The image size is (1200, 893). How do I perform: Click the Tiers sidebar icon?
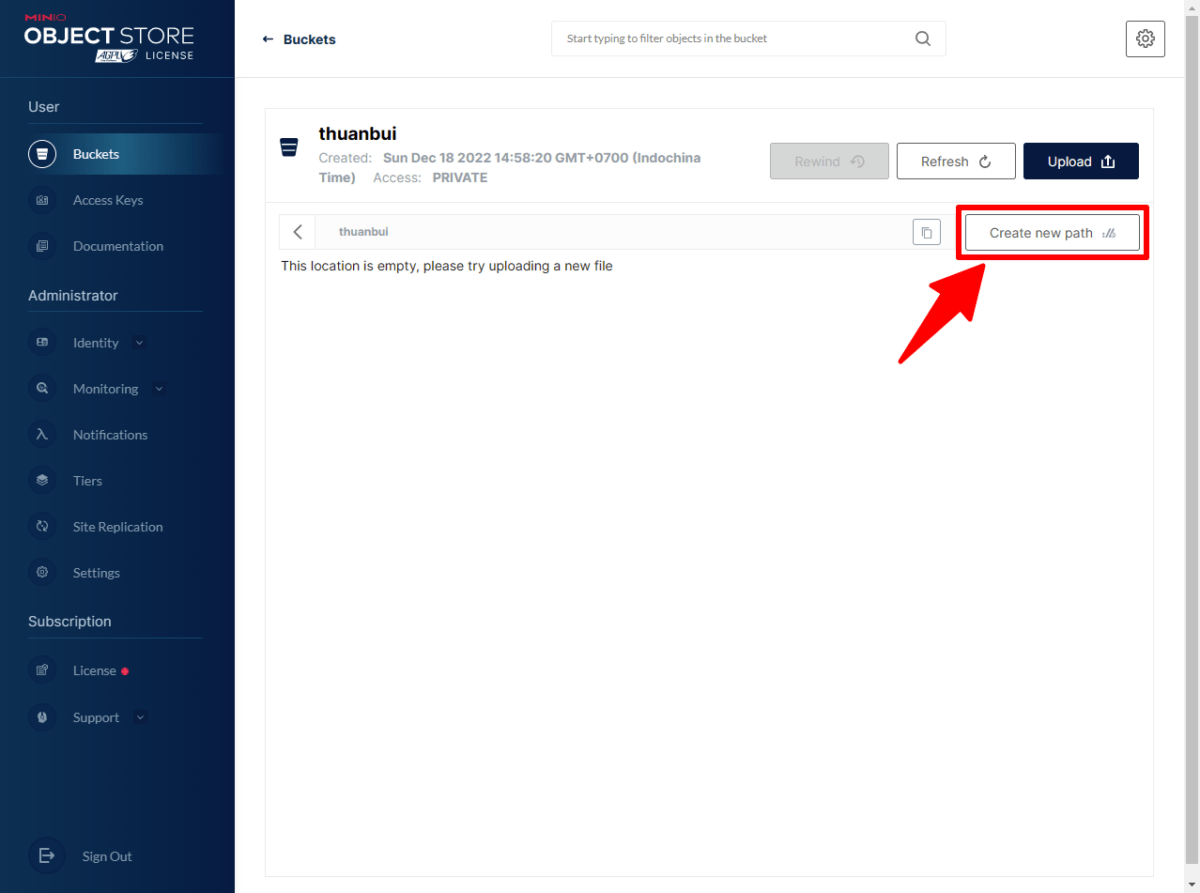pyautogui.click(x=42, y=481)
